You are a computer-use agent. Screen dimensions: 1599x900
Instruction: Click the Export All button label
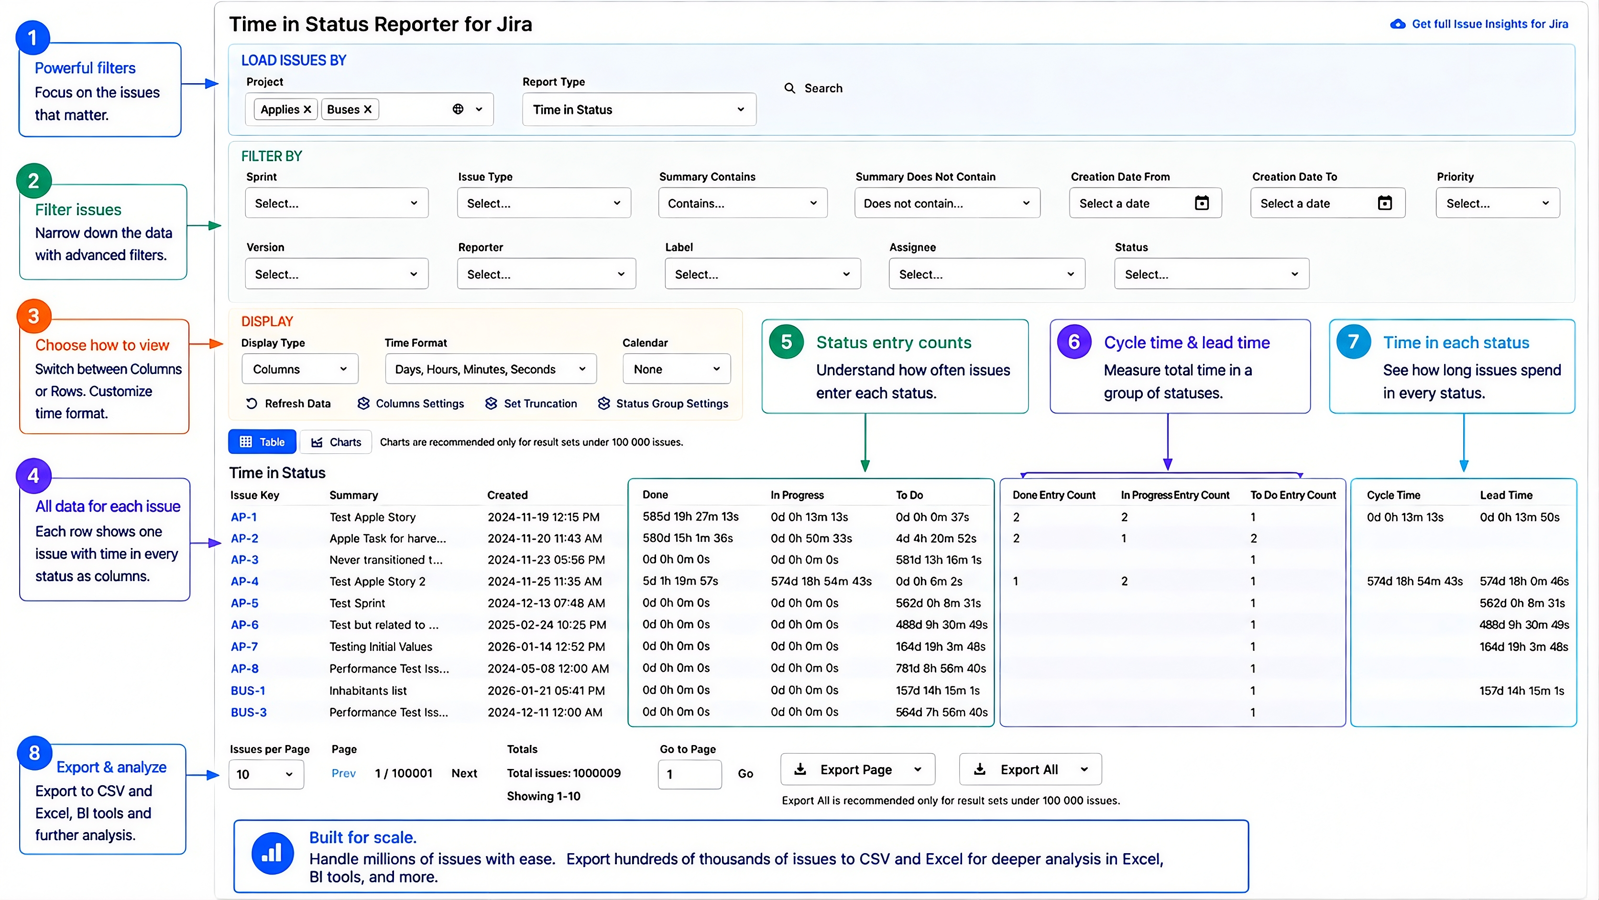(1029, 769)
